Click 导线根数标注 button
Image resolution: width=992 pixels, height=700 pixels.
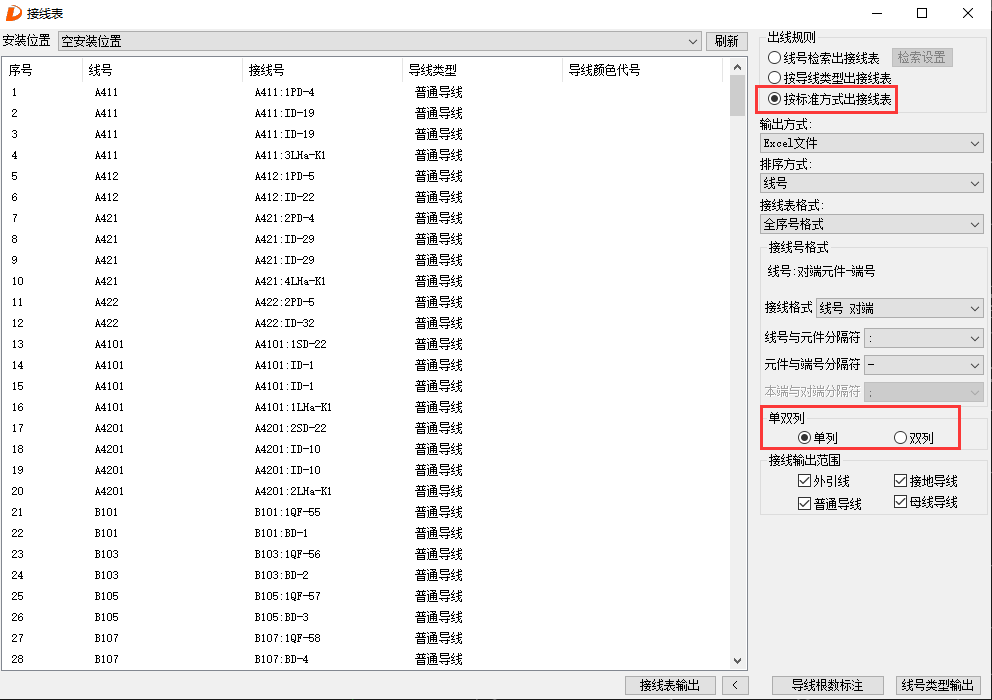(x=827, y=685)
